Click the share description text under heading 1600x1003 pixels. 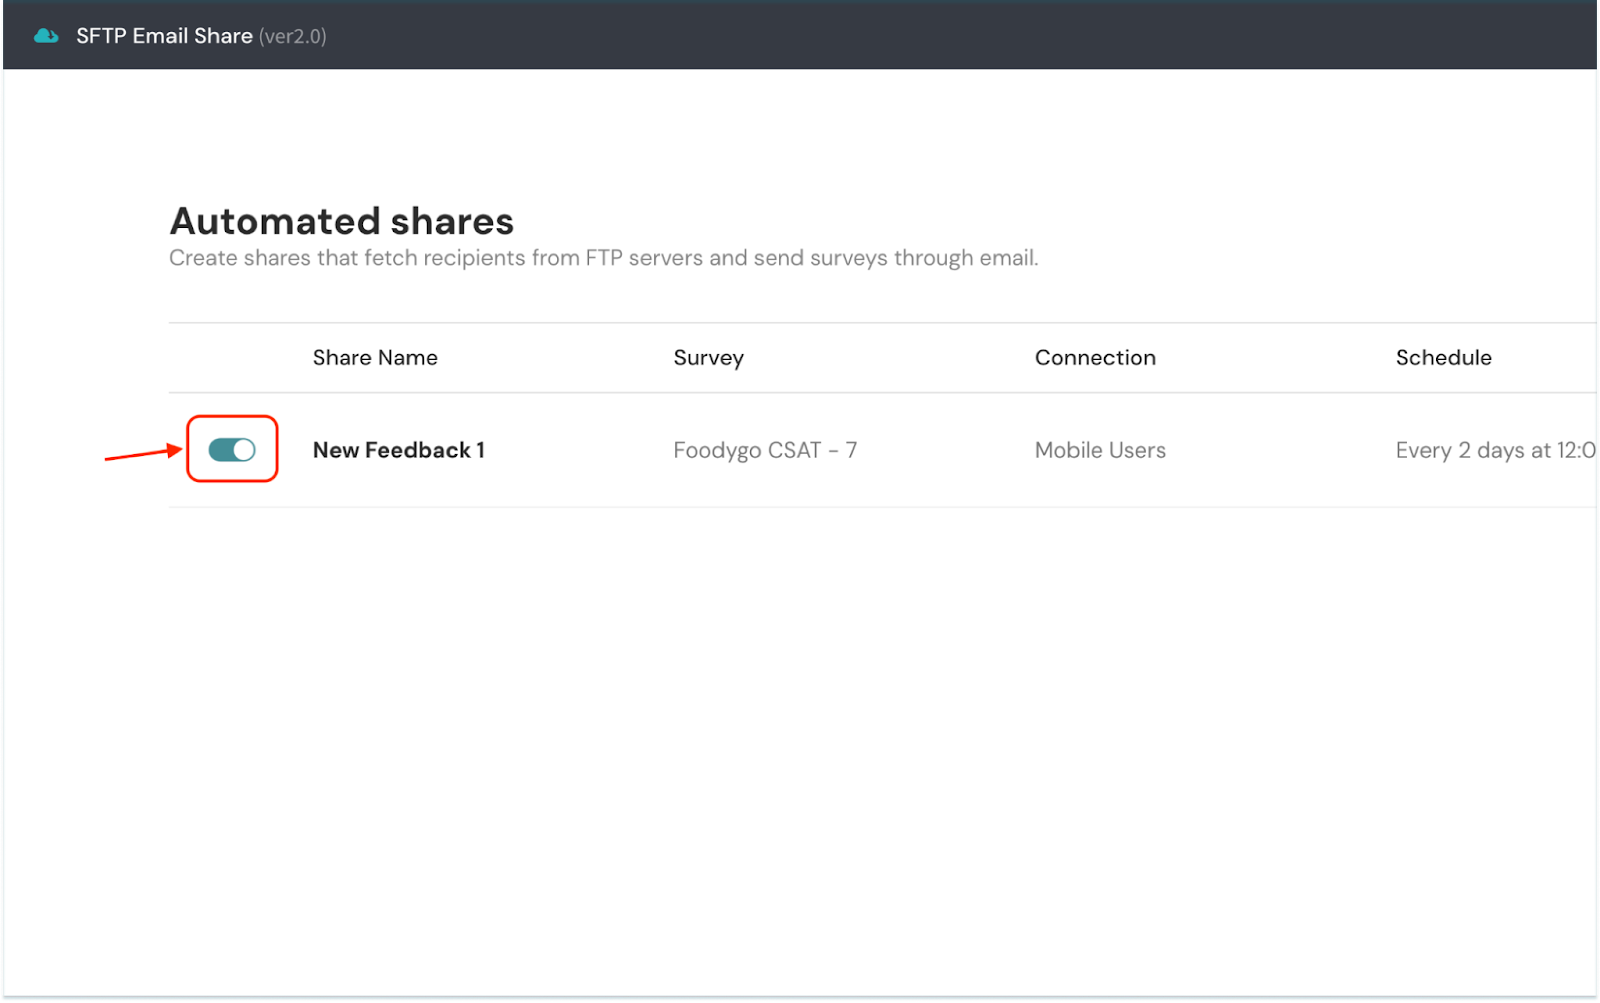tap(603, 258)
